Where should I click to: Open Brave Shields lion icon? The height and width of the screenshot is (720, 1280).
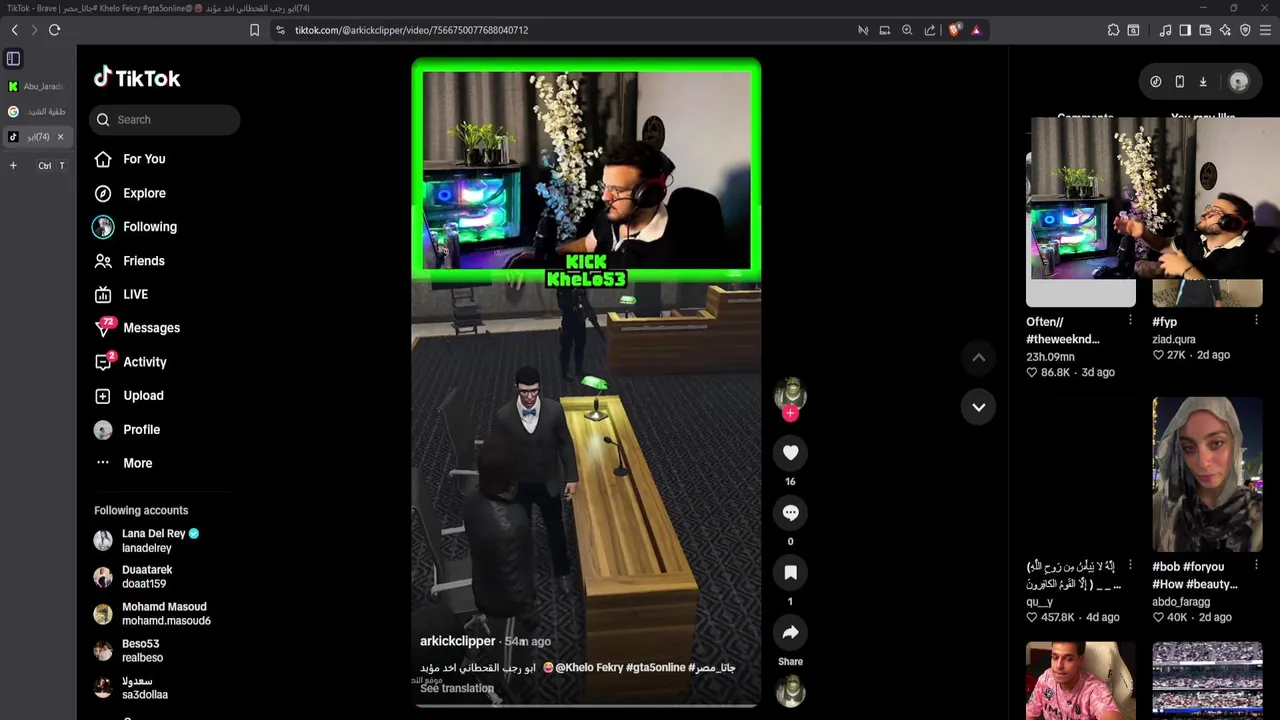[x=954, y=30]
